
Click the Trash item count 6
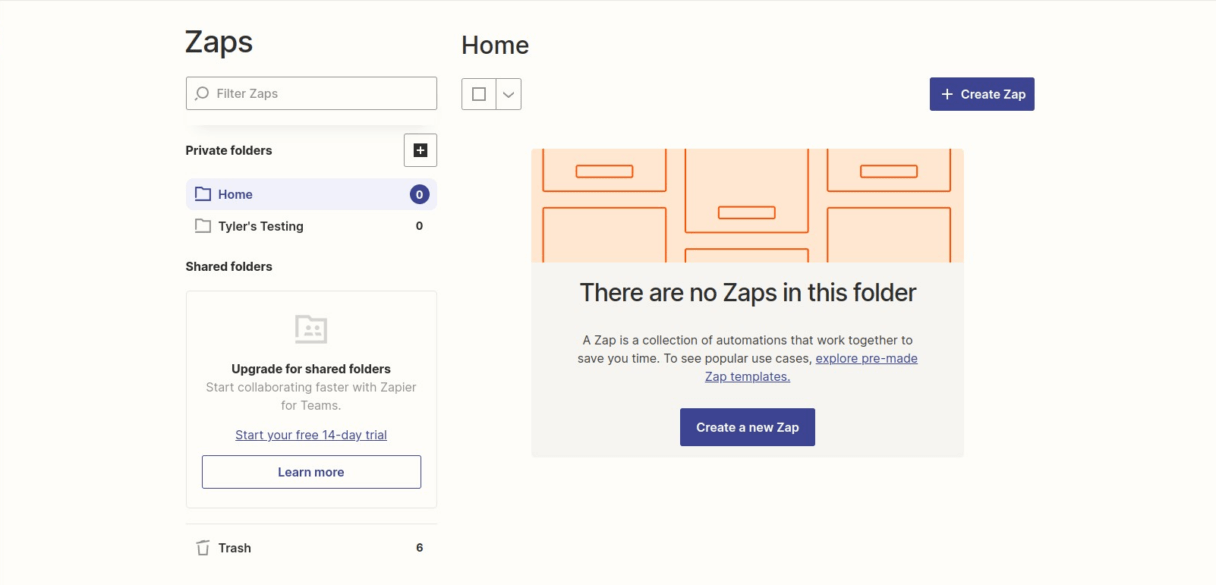click(x=419, y=548)
